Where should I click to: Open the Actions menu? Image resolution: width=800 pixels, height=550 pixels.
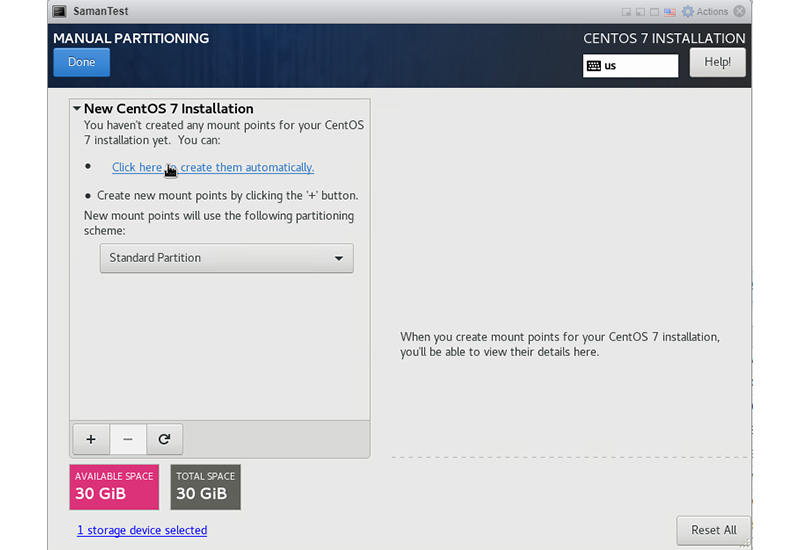[x=712, y=12]
